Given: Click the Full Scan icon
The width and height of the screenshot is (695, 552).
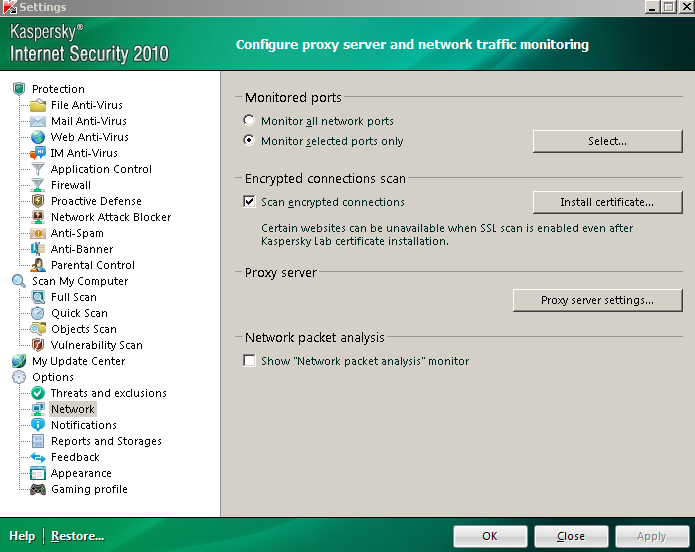Looking at the screenshot, I should coord(38,298).
